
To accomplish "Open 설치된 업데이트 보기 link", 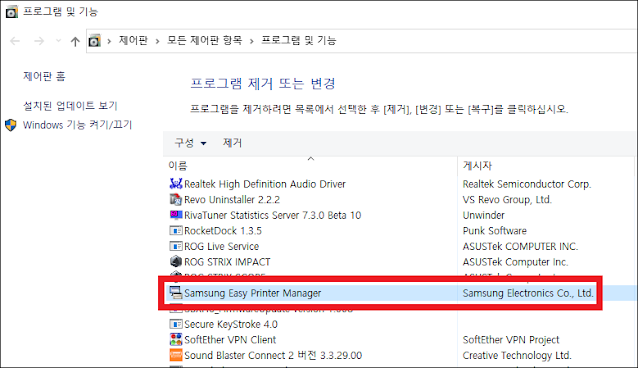I will (70, 106).
